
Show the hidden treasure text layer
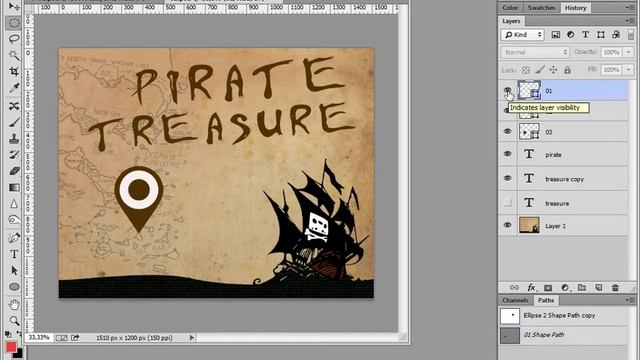507,202
